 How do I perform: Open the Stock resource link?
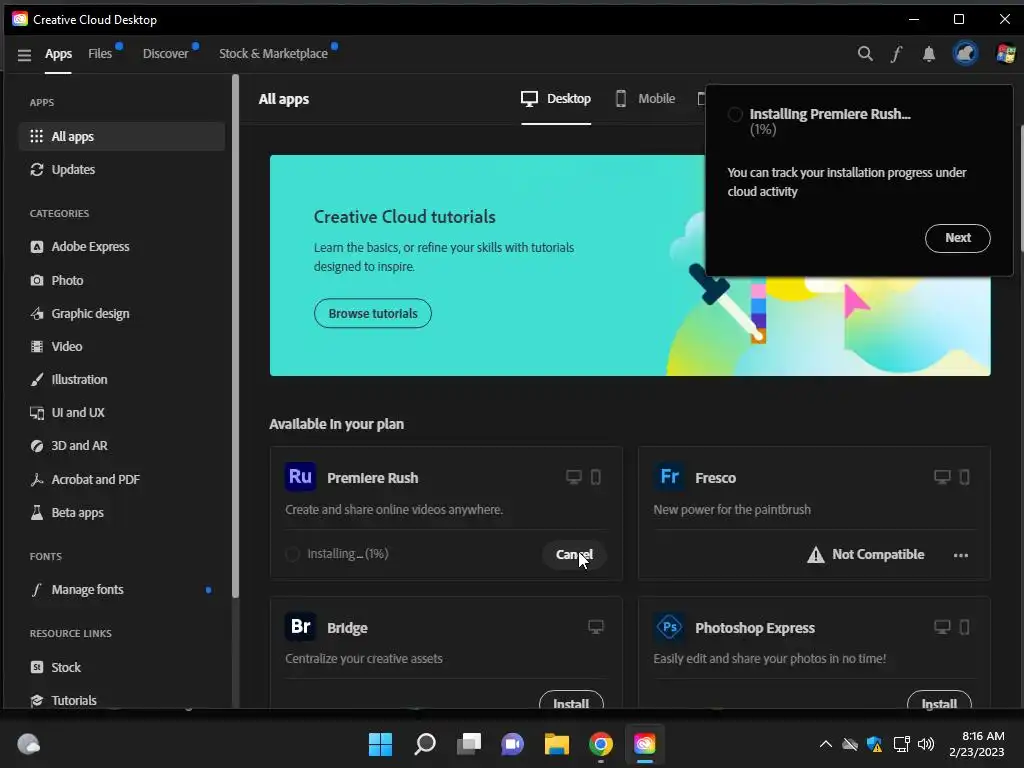(121, 667)
